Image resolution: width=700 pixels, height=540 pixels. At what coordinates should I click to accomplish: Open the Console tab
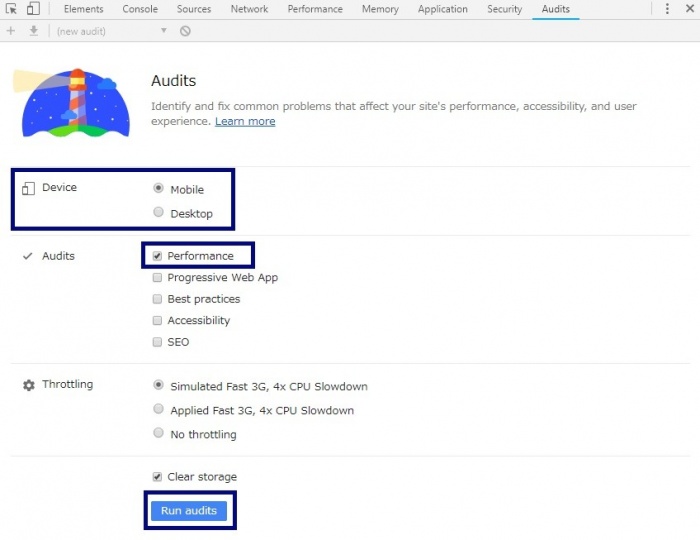pyautogui.click(x=140, y=9)
